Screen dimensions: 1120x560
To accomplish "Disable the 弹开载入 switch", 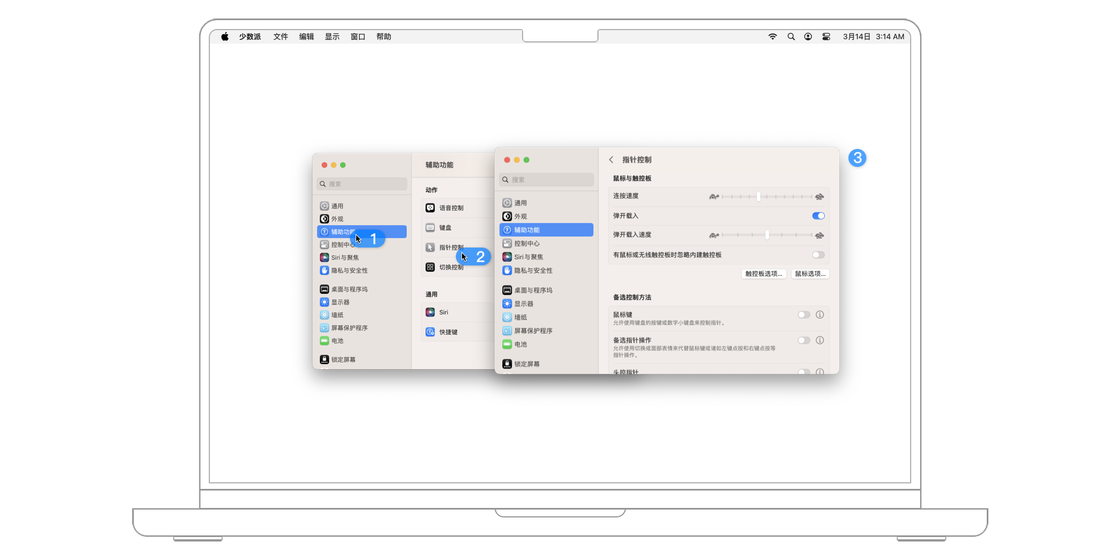I will 819,215.
